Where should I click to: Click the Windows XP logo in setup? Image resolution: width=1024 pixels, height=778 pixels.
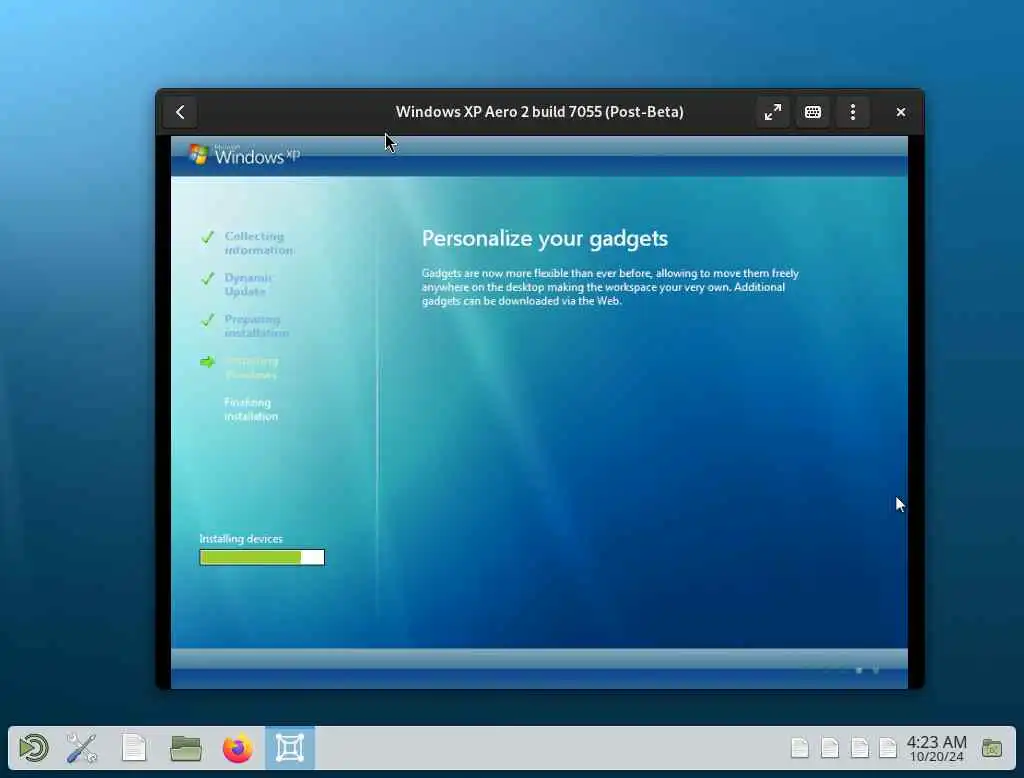[244, 155]
